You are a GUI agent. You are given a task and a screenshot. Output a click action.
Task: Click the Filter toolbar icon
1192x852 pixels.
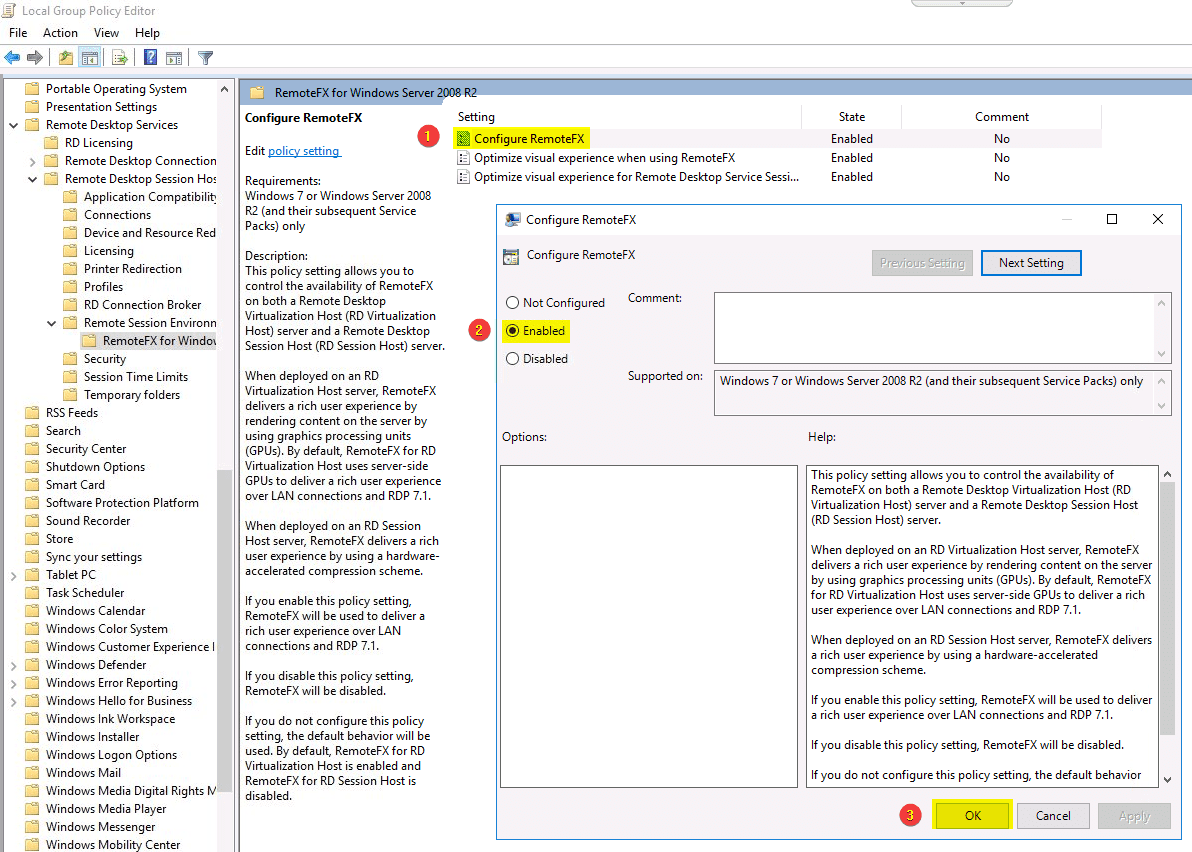(x=205, y=57)
